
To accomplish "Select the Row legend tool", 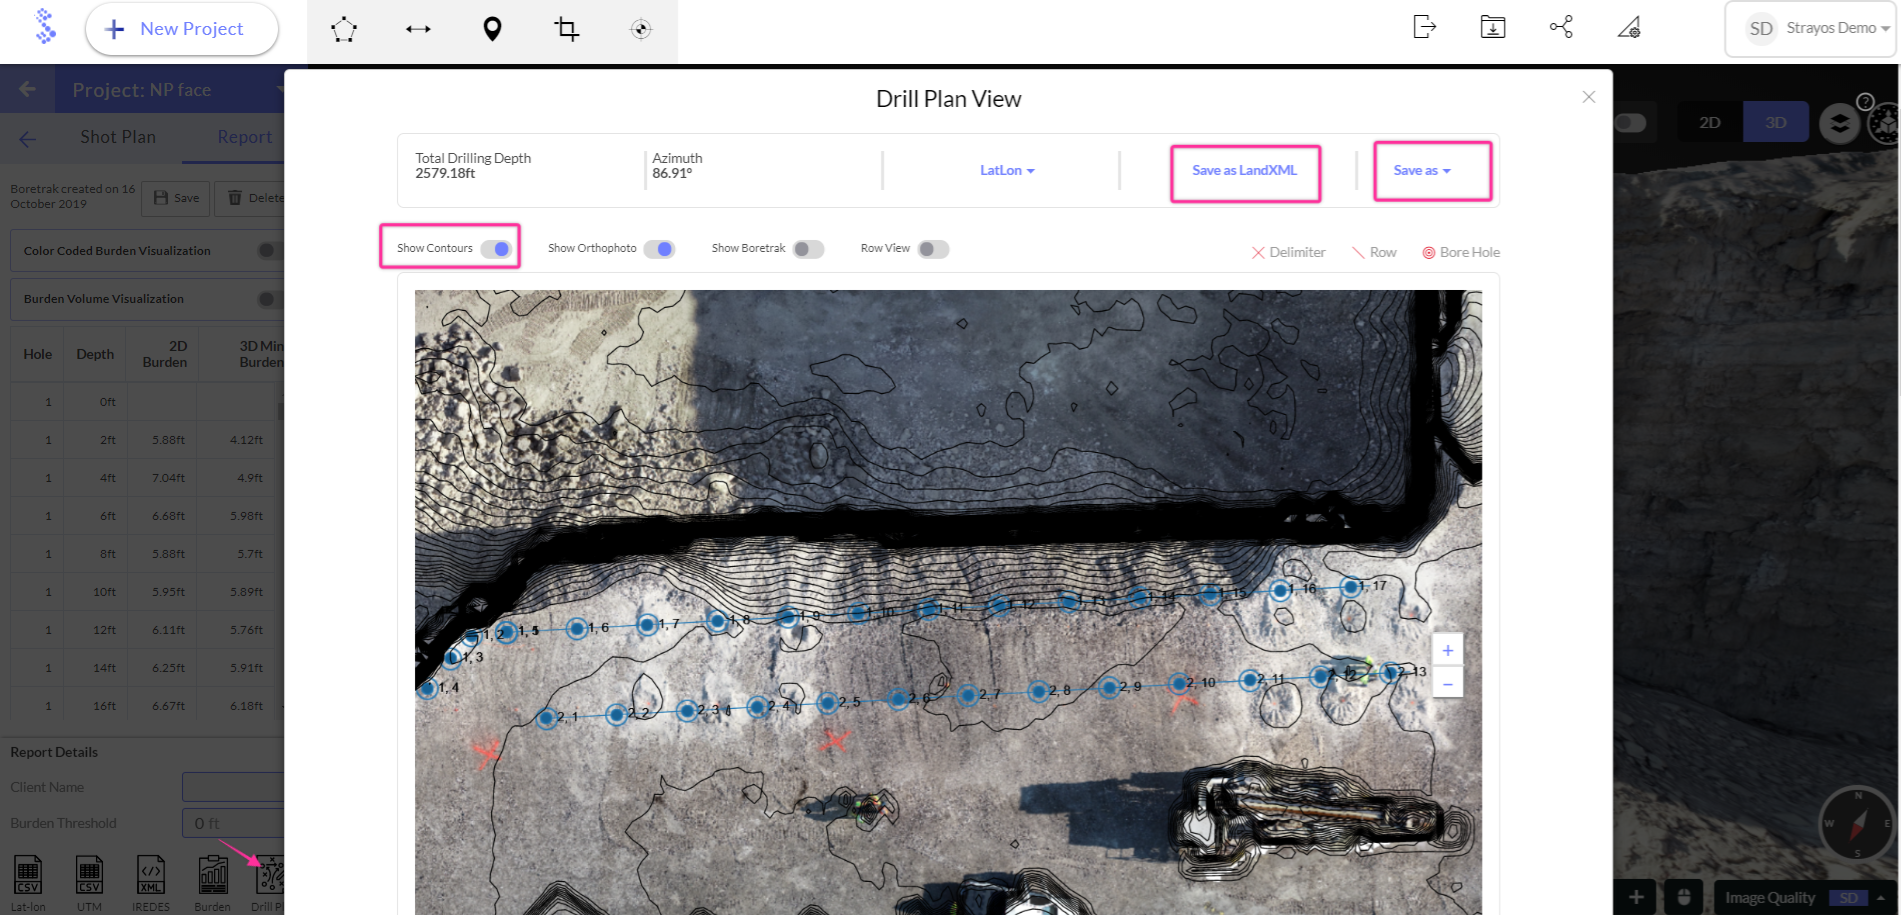I will tap(1374, 253).
